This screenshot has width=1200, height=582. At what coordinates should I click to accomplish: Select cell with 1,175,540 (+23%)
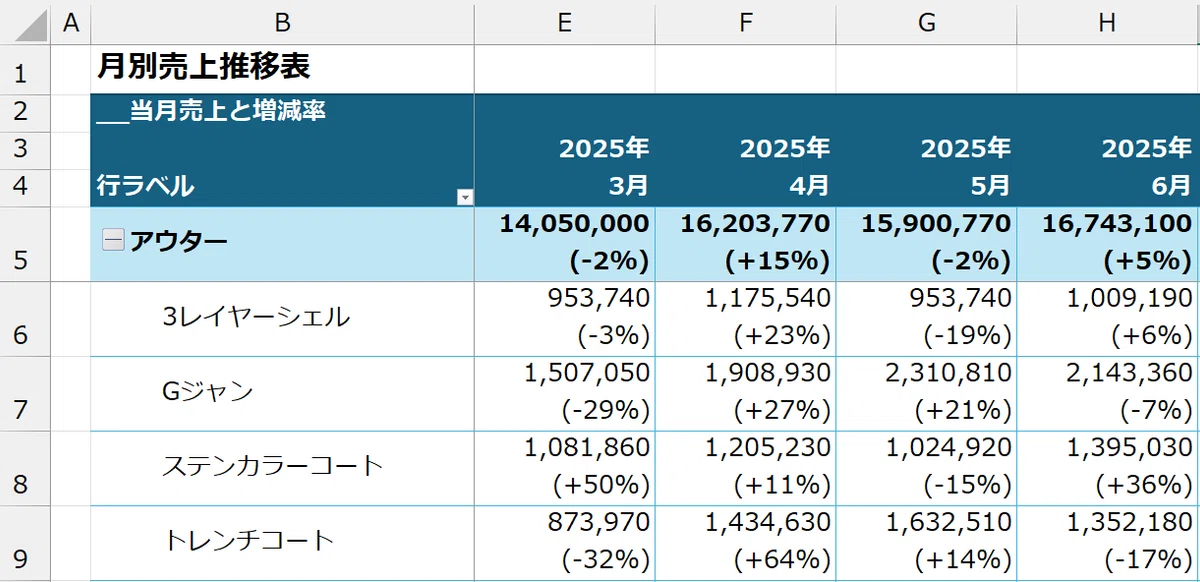(x=746, y=319)
